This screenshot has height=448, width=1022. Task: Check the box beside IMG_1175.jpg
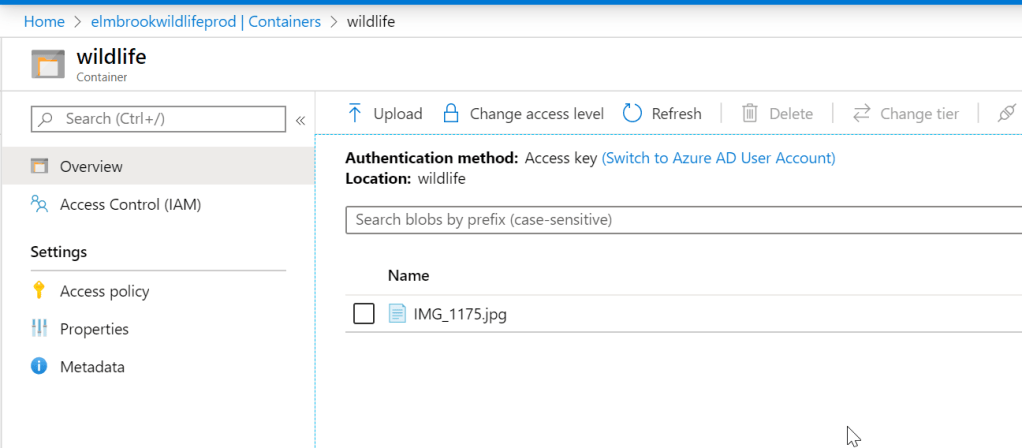pos(364,315)
